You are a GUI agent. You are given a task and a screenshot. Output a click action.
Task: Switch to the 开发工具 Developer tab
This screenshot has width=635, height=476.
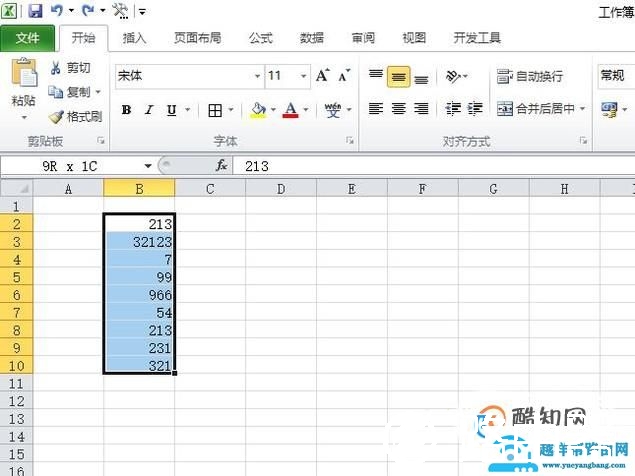point(477,38)
